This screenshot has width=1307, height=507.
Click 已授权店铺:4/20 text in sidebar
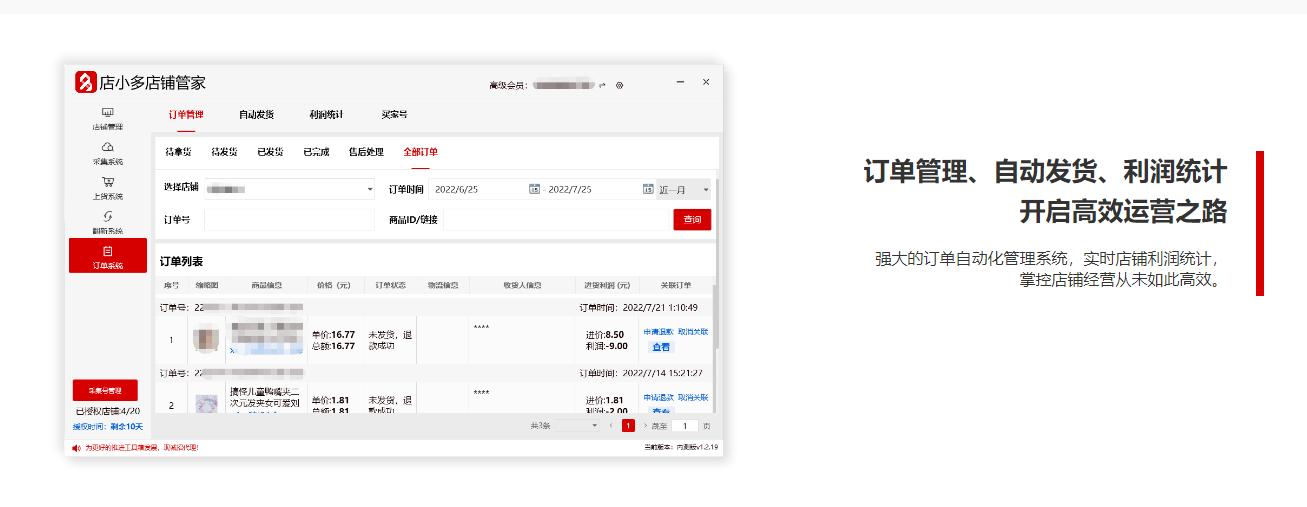[x=107, y=411]
